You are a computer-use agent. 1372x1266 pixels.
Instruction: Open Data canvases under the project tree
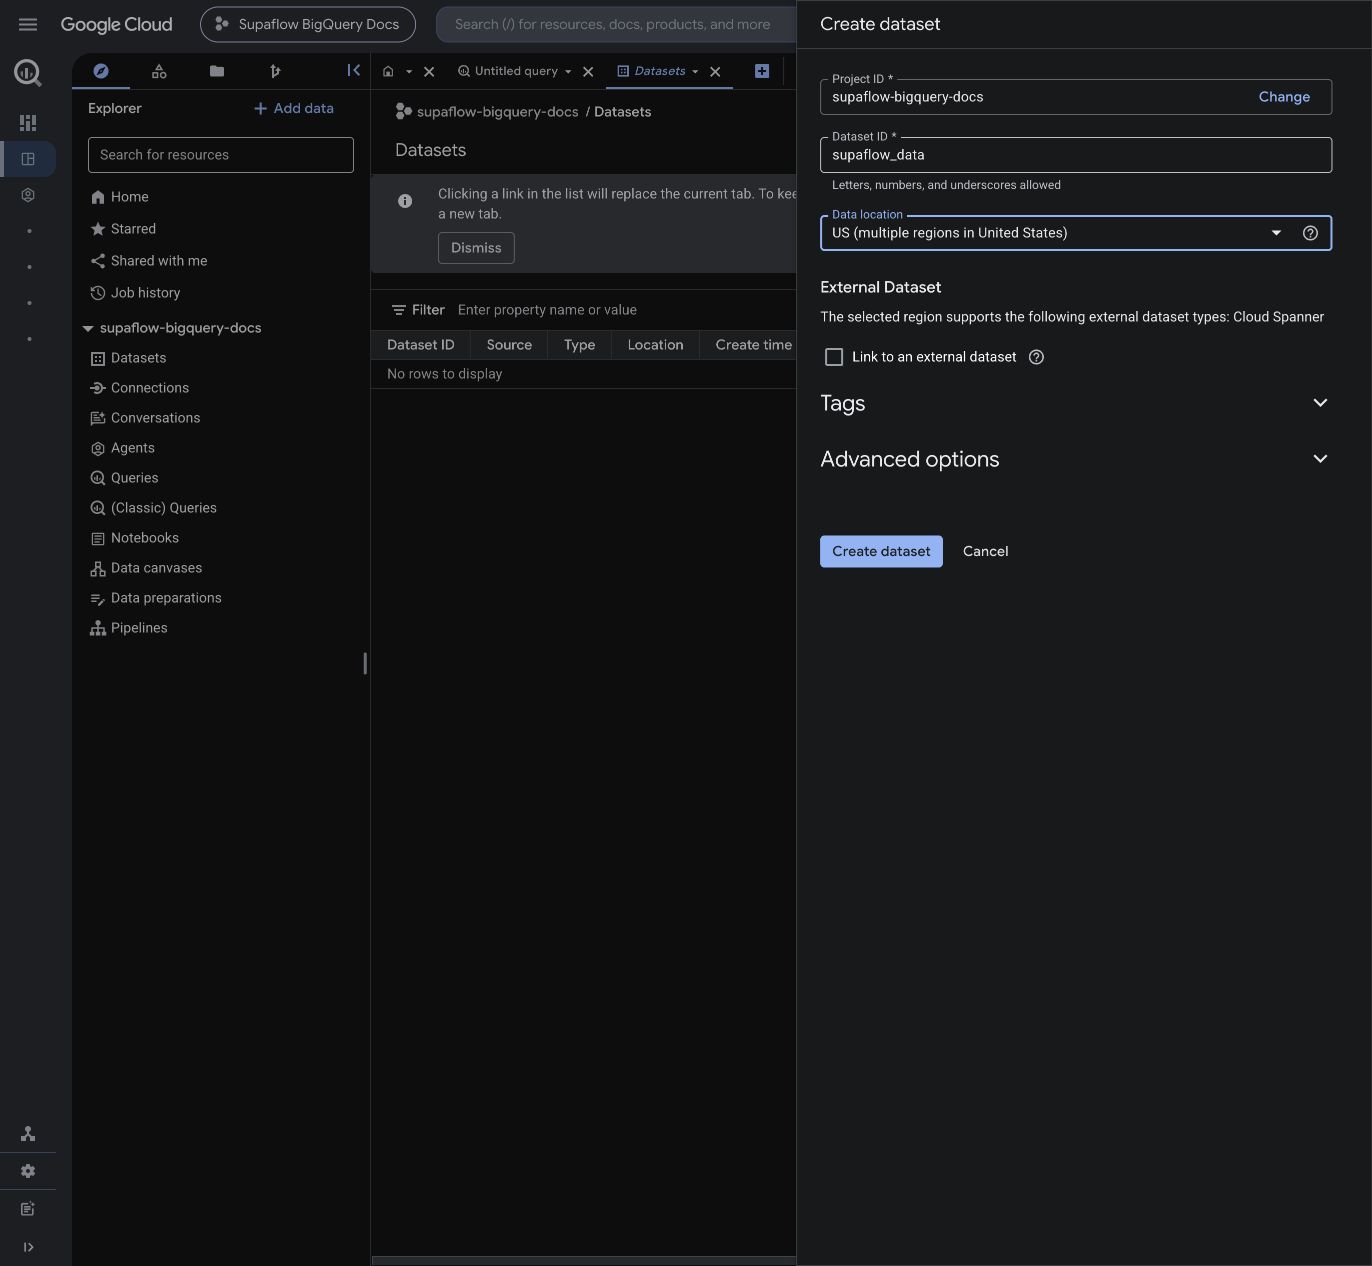tap(156, 568)
